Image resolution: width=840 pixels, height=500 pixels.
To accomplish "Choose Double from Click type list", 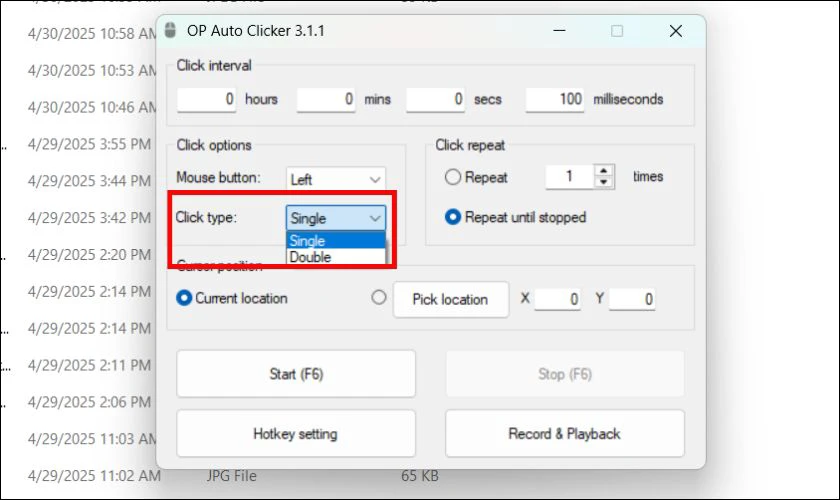I will point(336,257).
